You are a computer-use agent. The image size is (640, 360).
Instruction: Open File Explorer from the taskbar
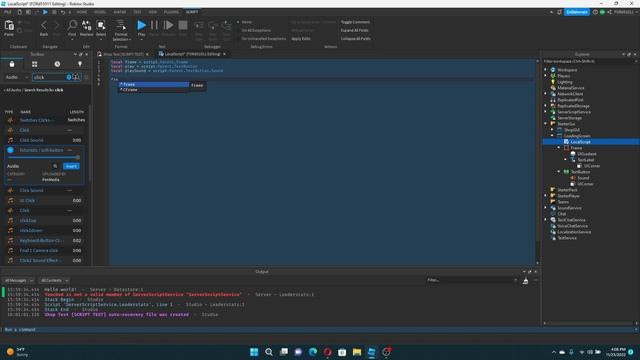pos(357,352)
